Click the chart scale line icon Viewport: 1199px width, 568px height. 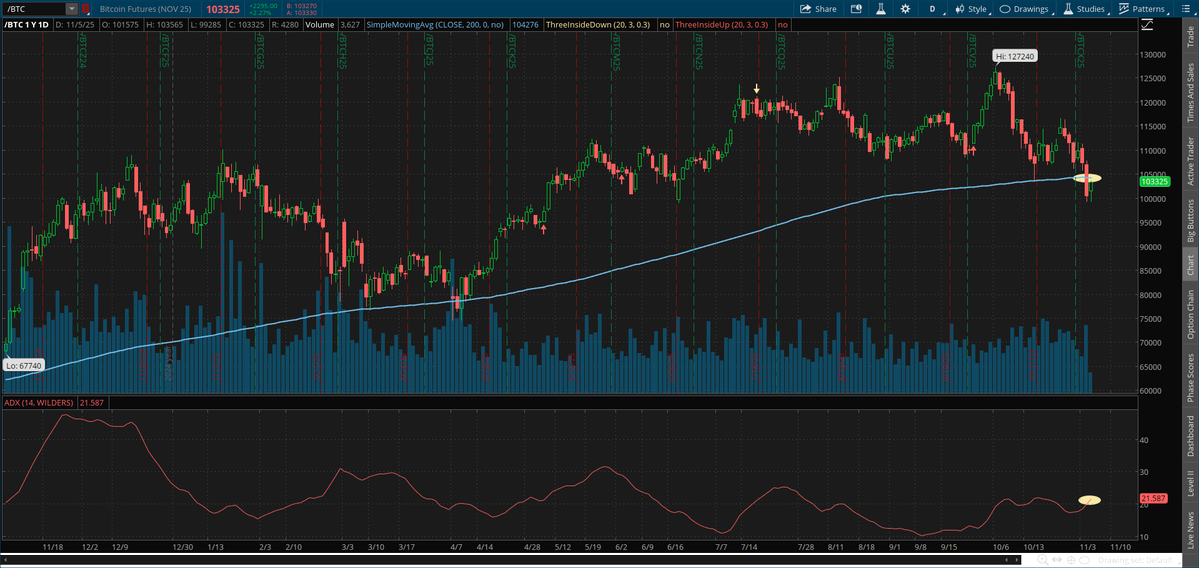(1146, 24)
